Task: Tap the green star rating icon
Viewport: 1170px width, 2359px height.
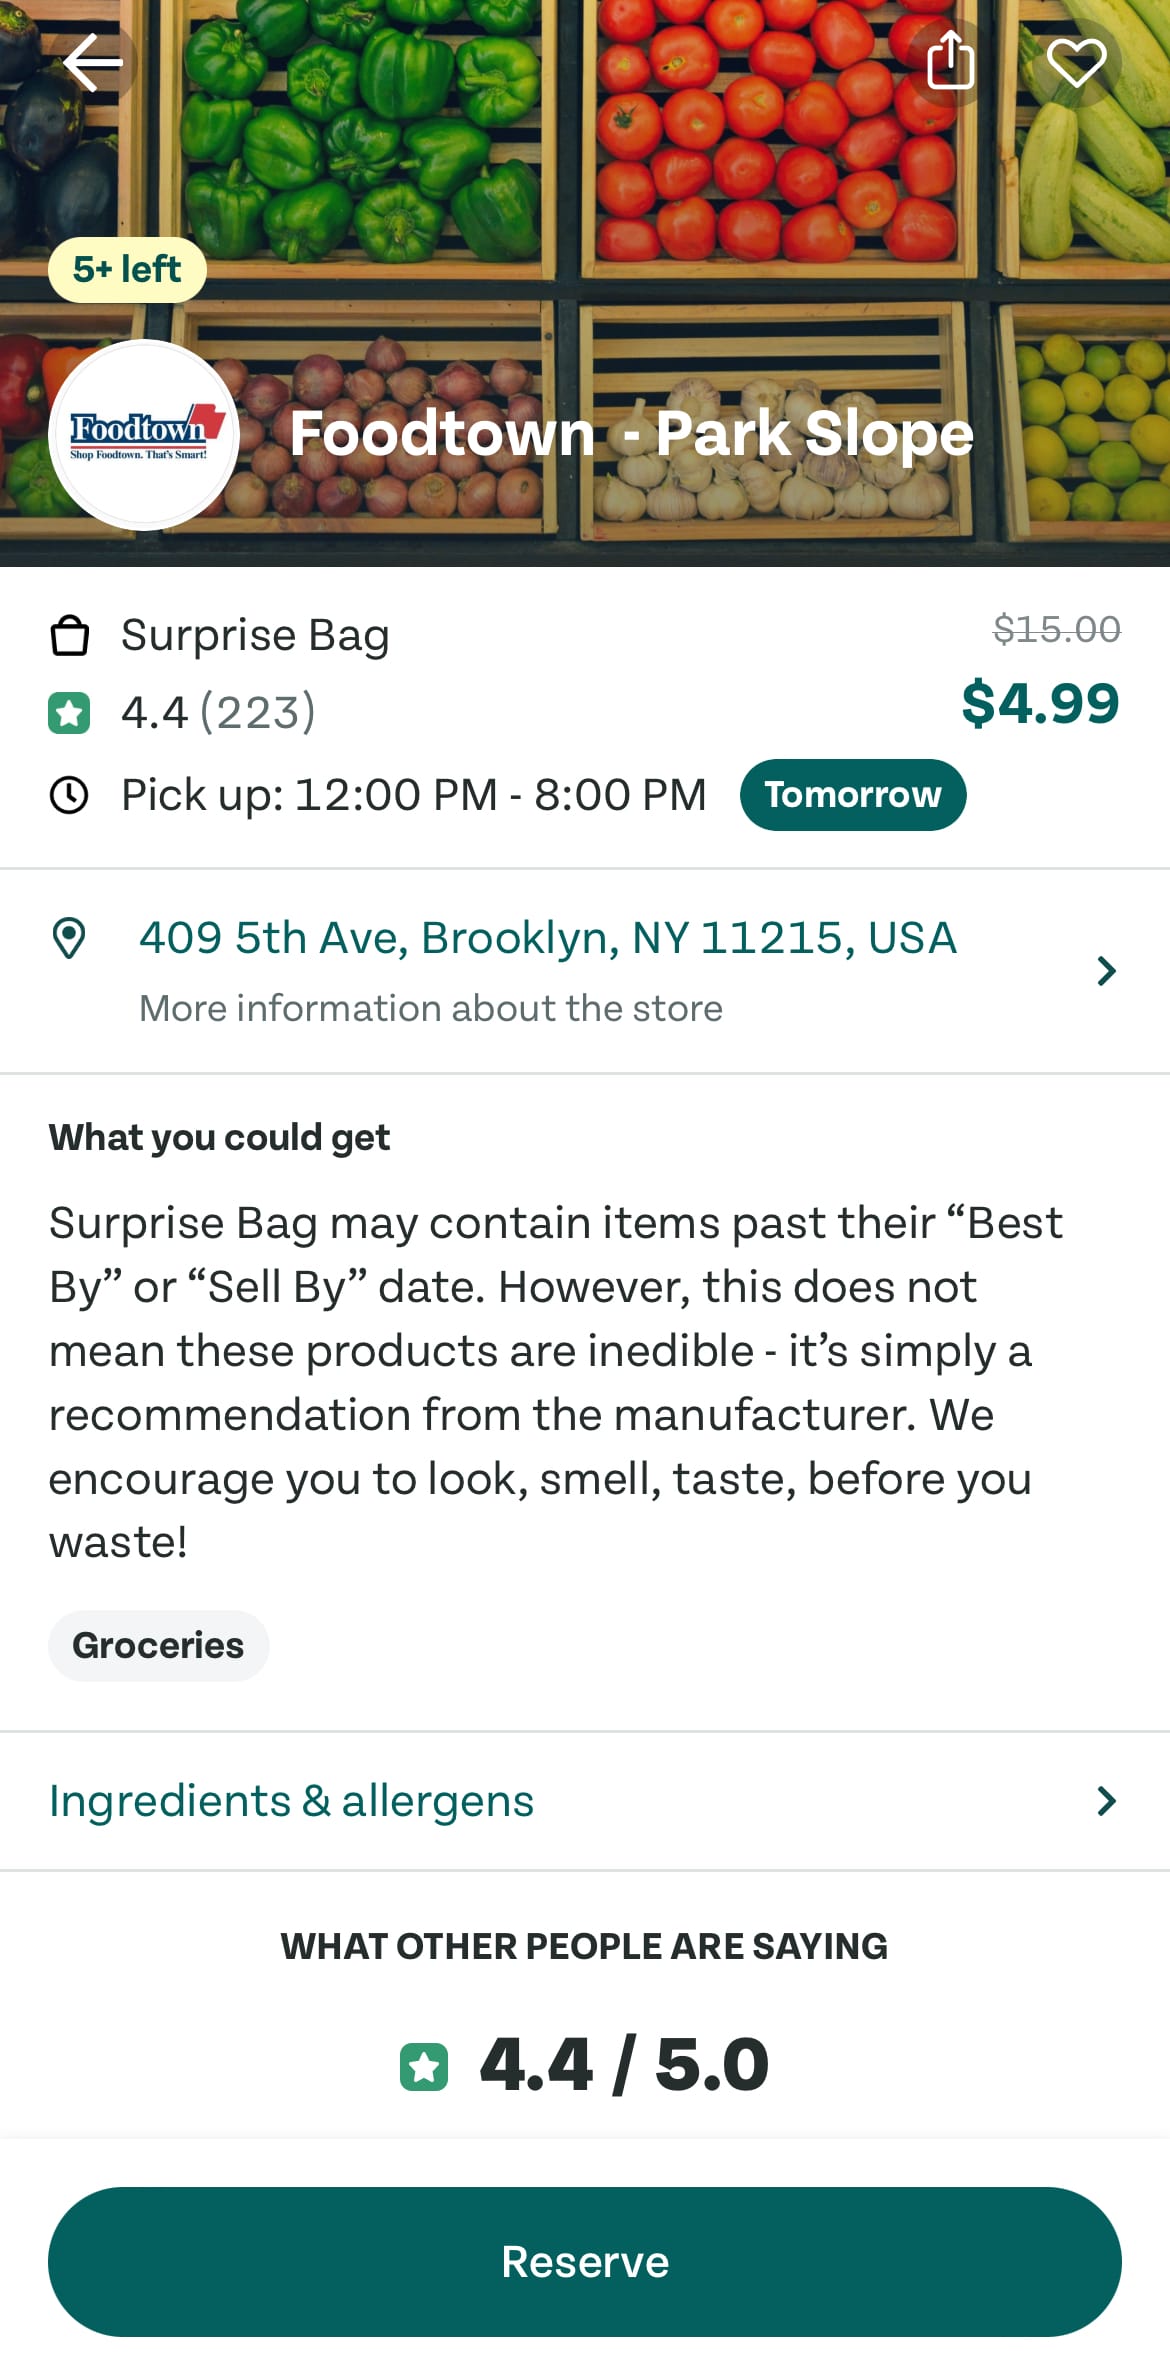Action: (x=69, y=713)
